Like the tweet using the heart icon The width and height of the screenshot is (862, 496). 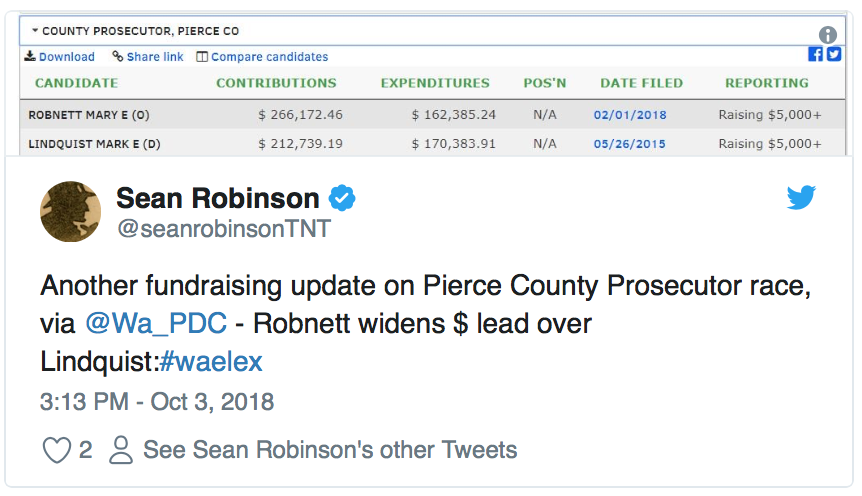pyautogui.click(x=57, y=450)
